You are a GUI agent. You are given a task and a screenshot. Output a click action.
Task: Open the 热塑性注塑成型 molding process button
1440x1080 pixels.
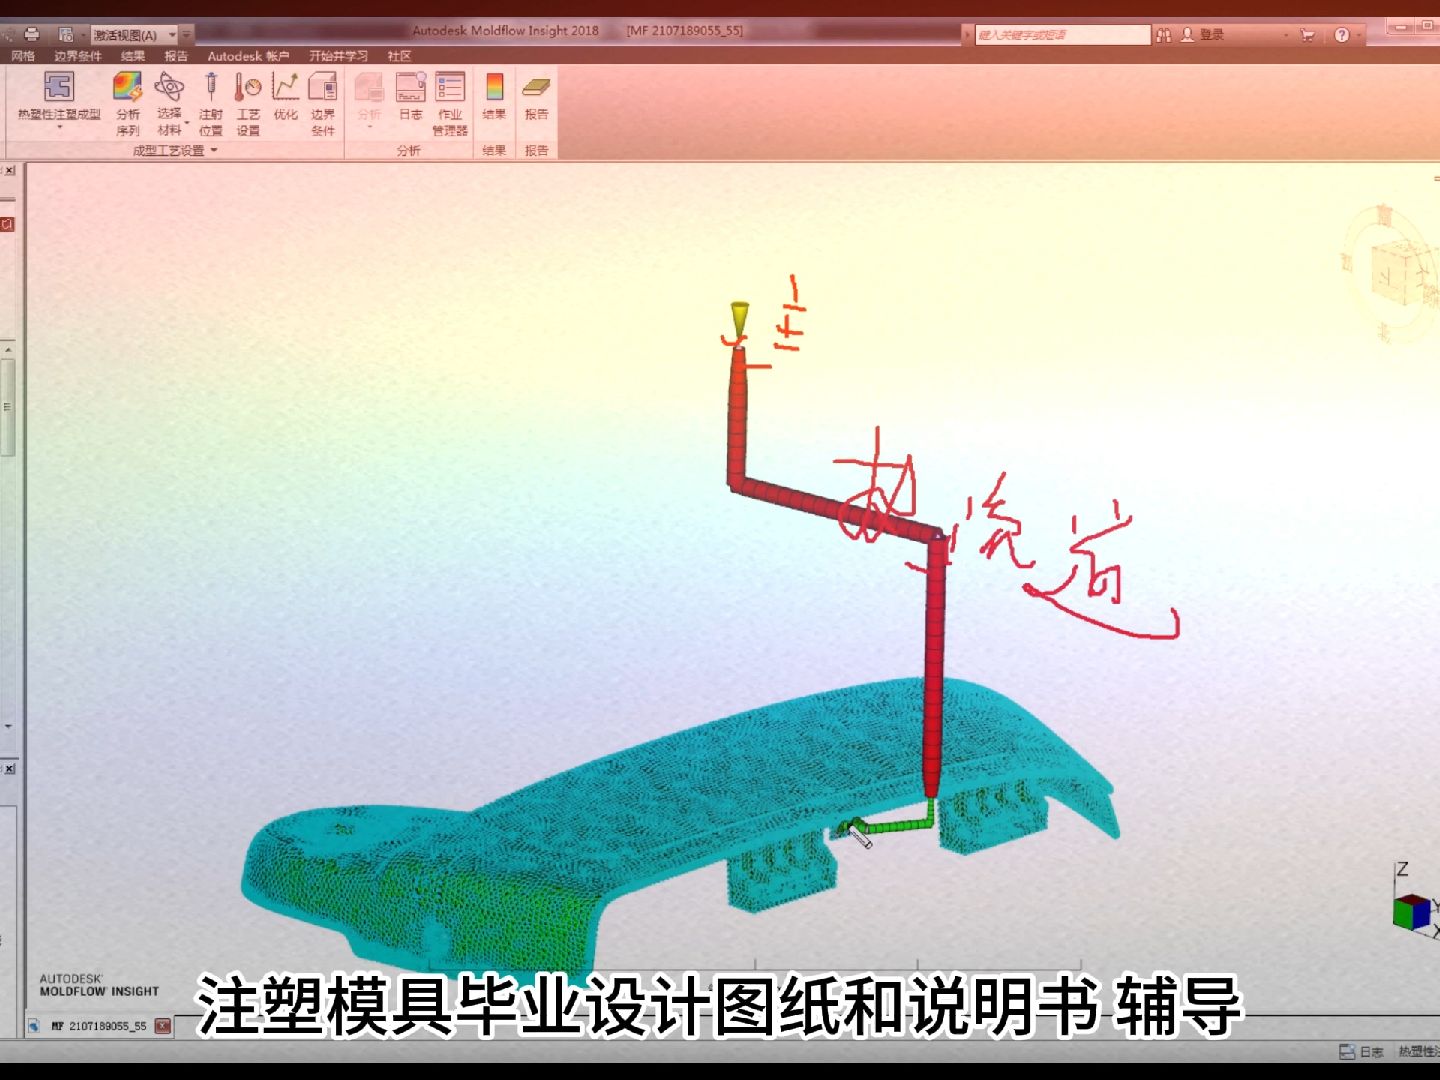tap(59, 98)
